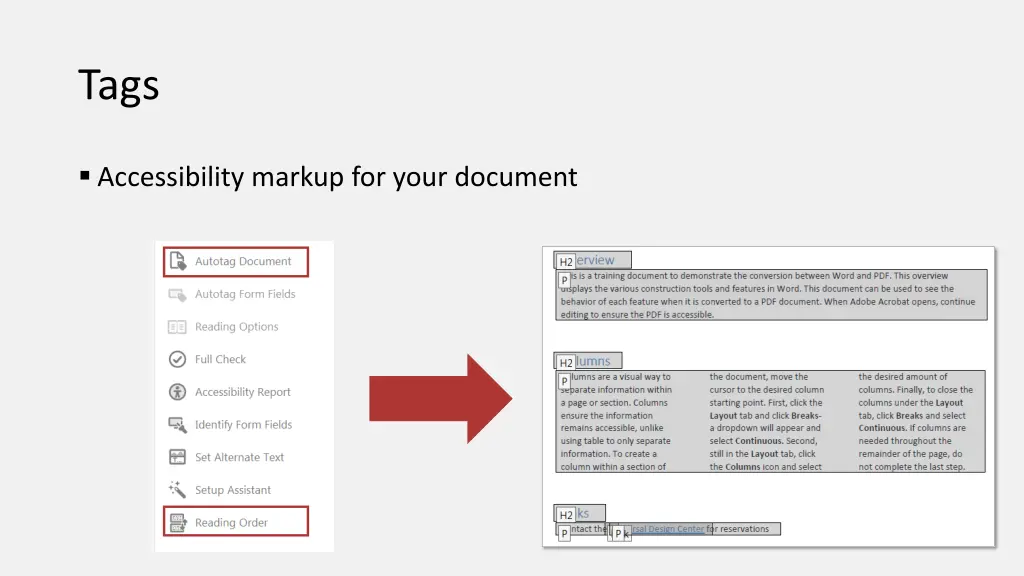This screenshot has height=576, width=1024.
Task: Click the large red arrow
Action: tap(440, 398)
